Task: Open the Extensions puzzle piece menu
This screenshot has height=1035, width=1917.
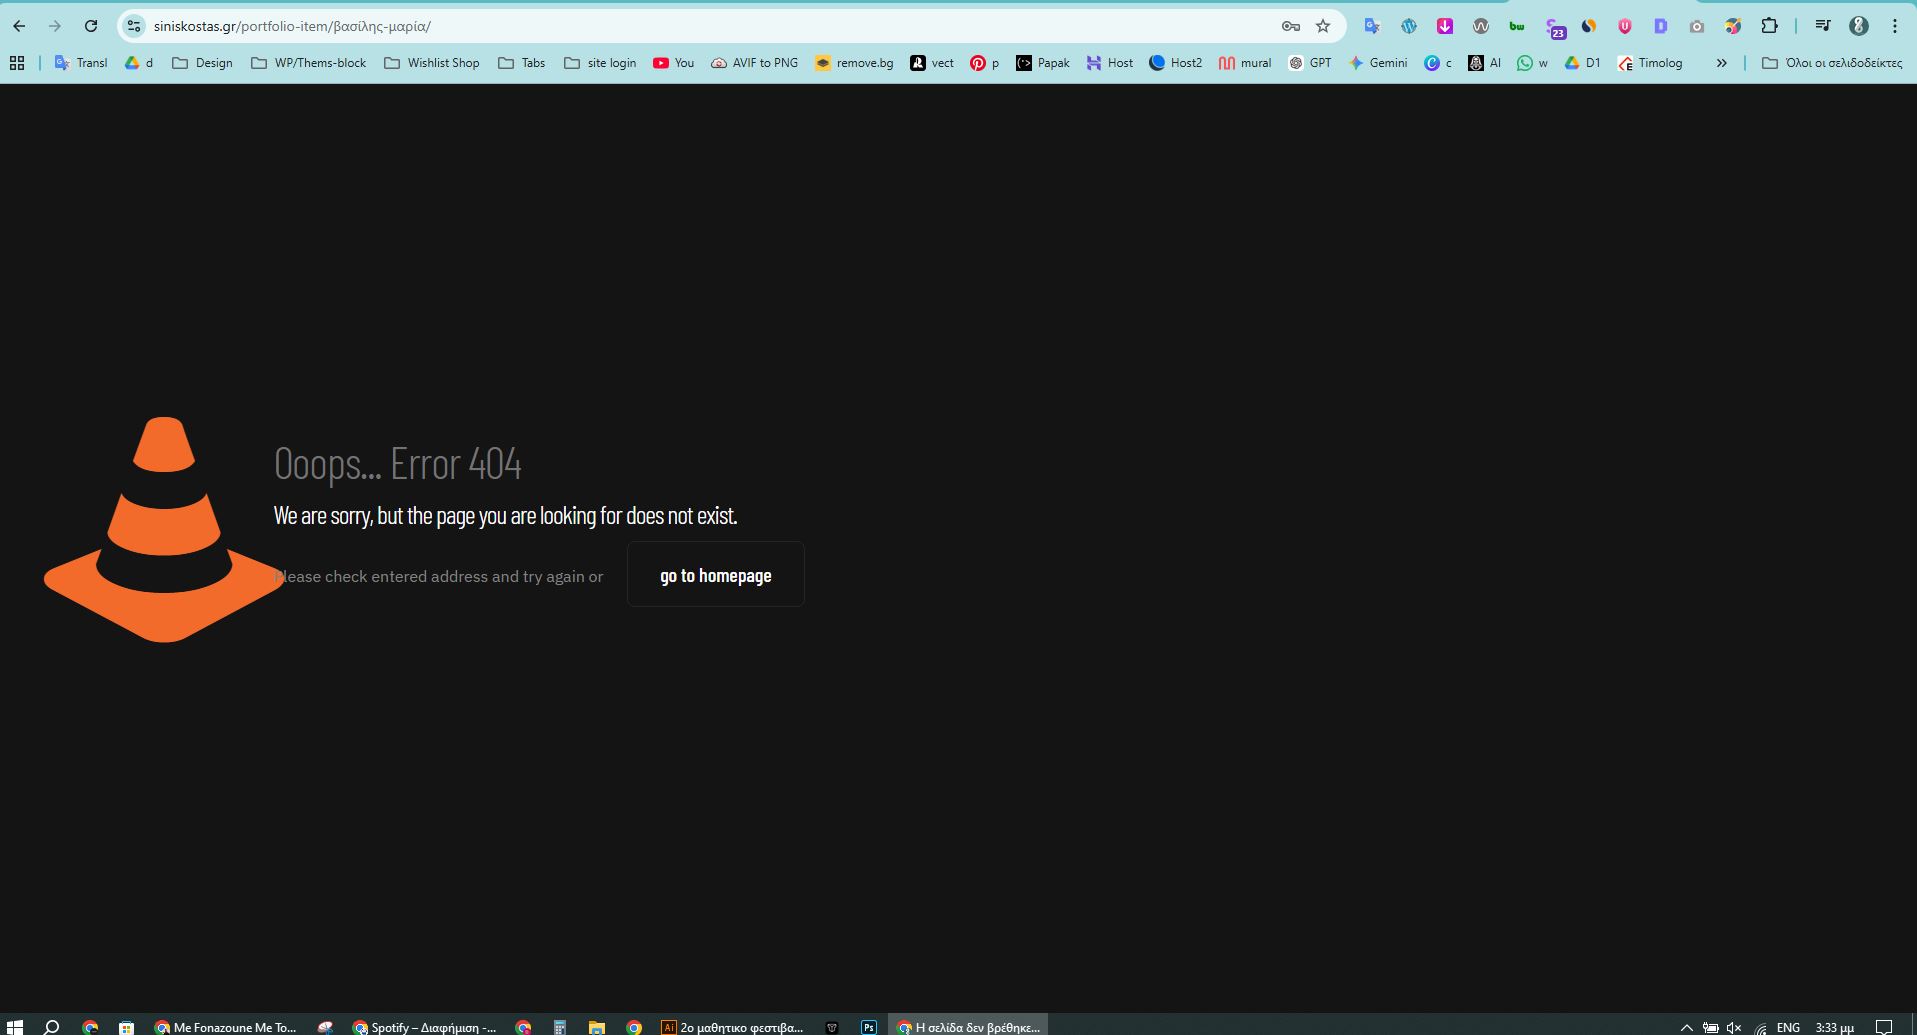Action: pos(1769,27)
